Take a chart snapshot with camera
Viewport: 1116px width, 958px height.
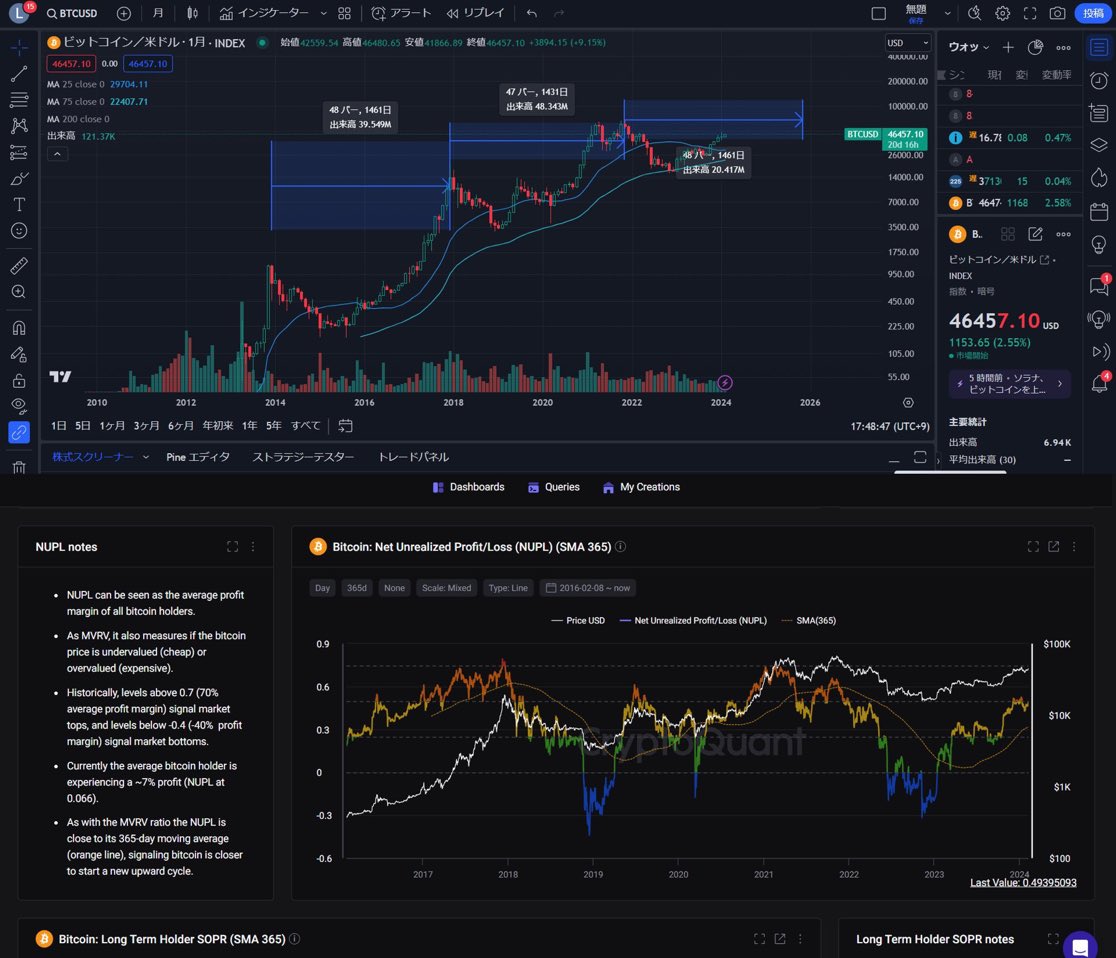click(x=1058, y=14)
